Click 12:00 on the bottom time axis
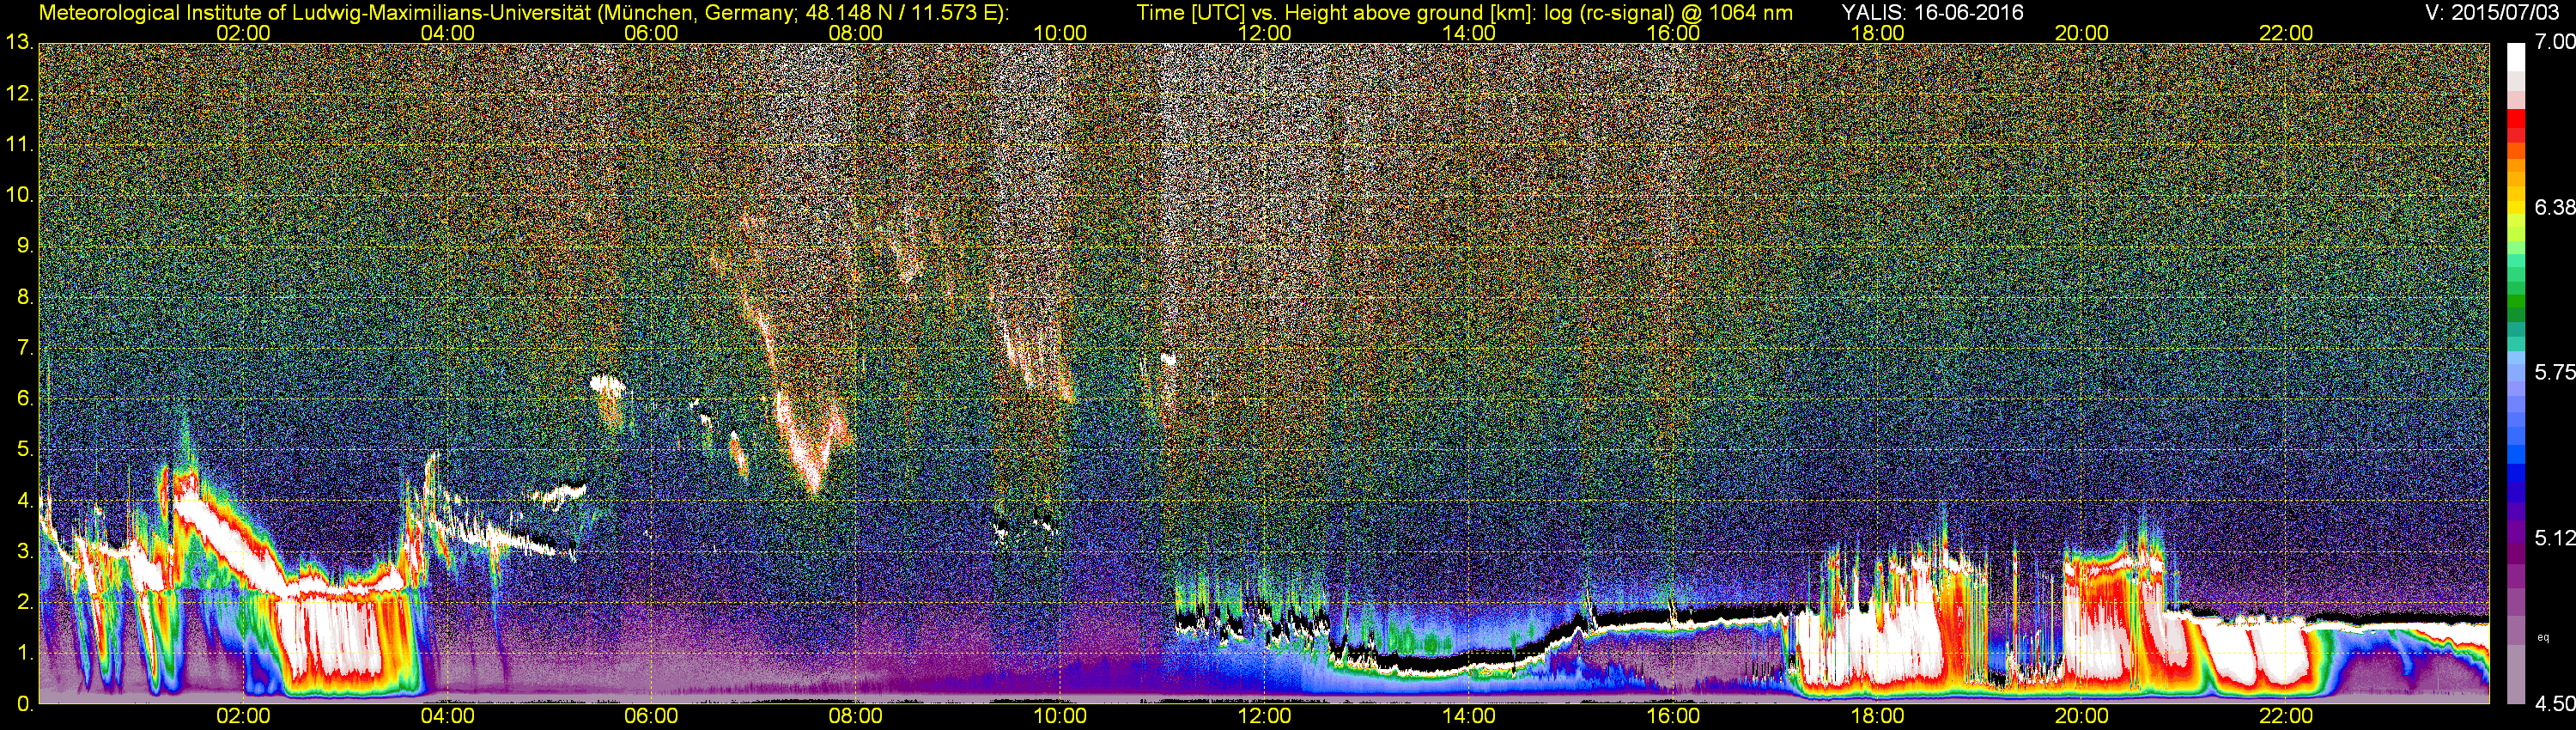 point(1264,716)
